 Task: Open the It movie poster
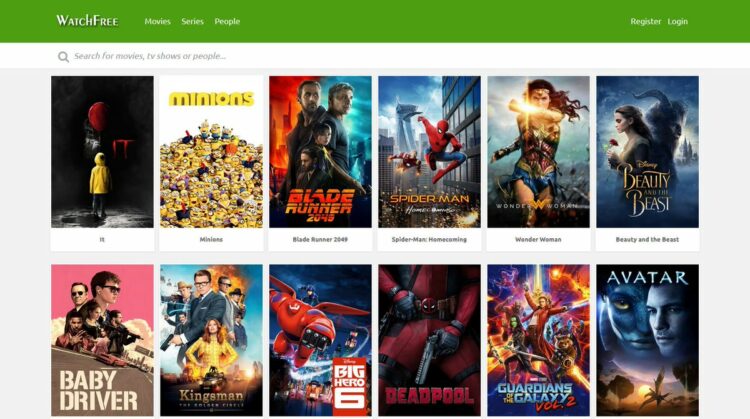coord(102,152)
